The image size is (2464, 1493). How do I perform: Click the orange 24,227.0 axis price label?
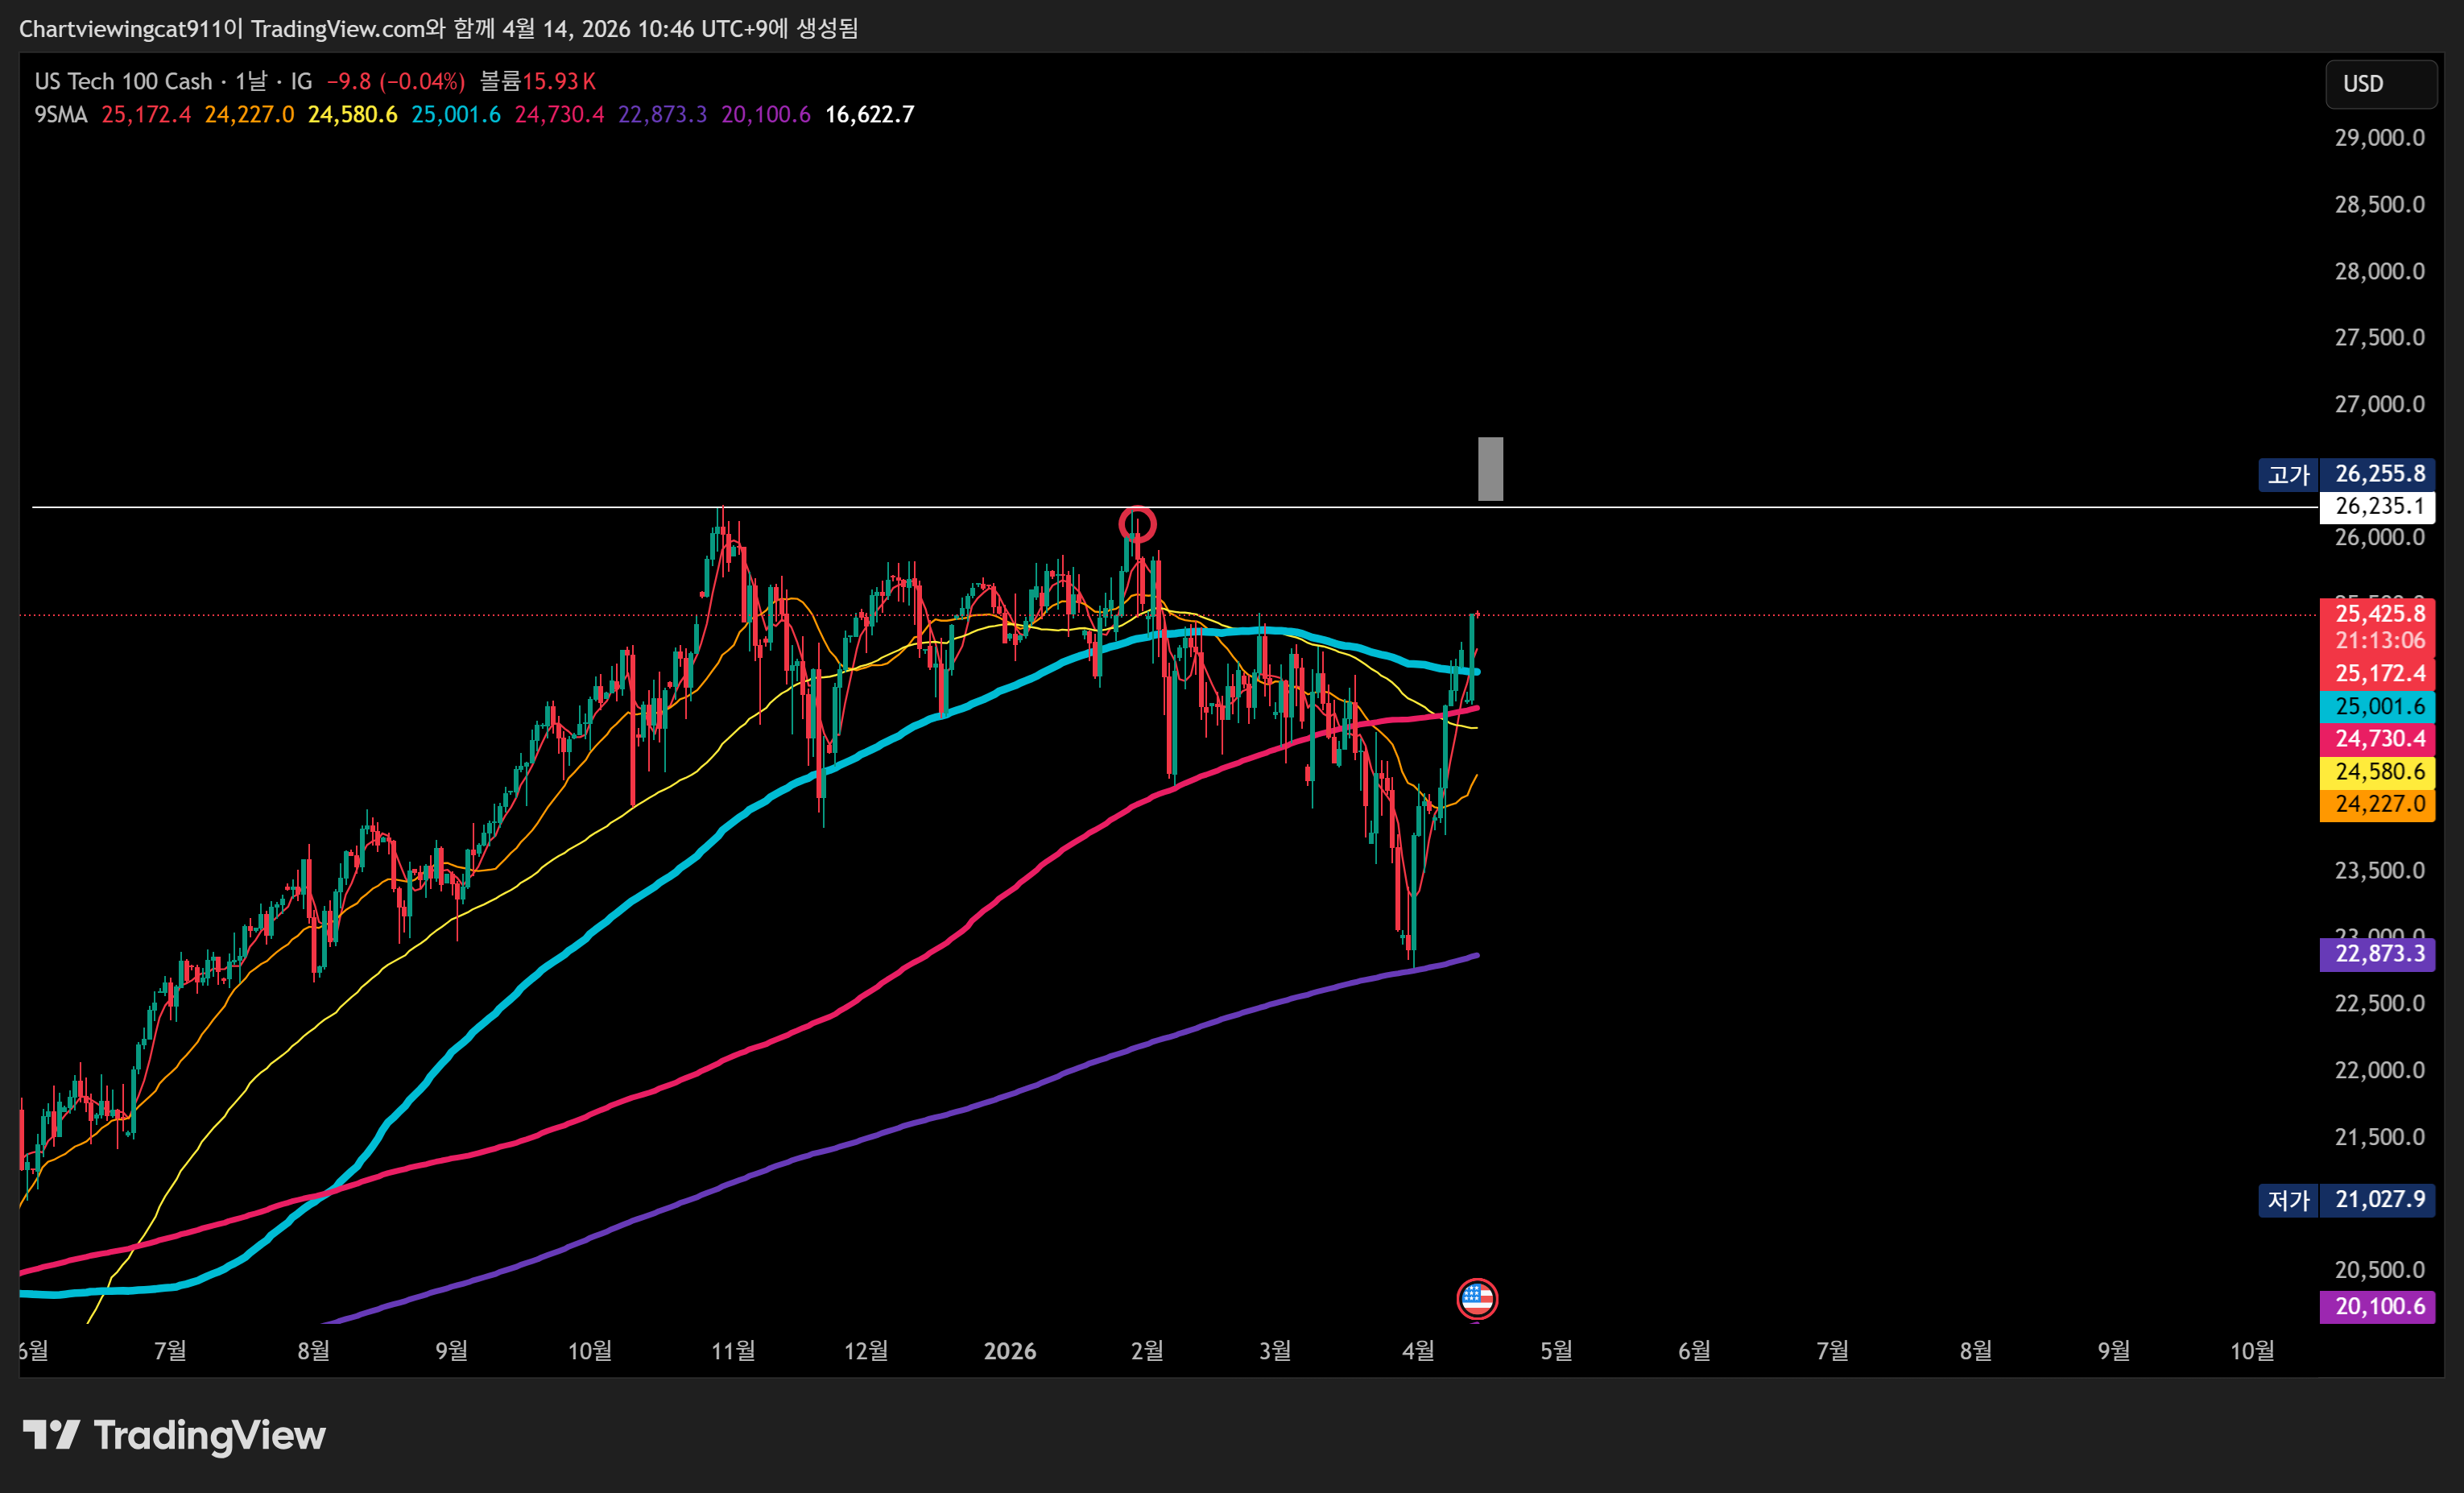(x=2378, y=804)
